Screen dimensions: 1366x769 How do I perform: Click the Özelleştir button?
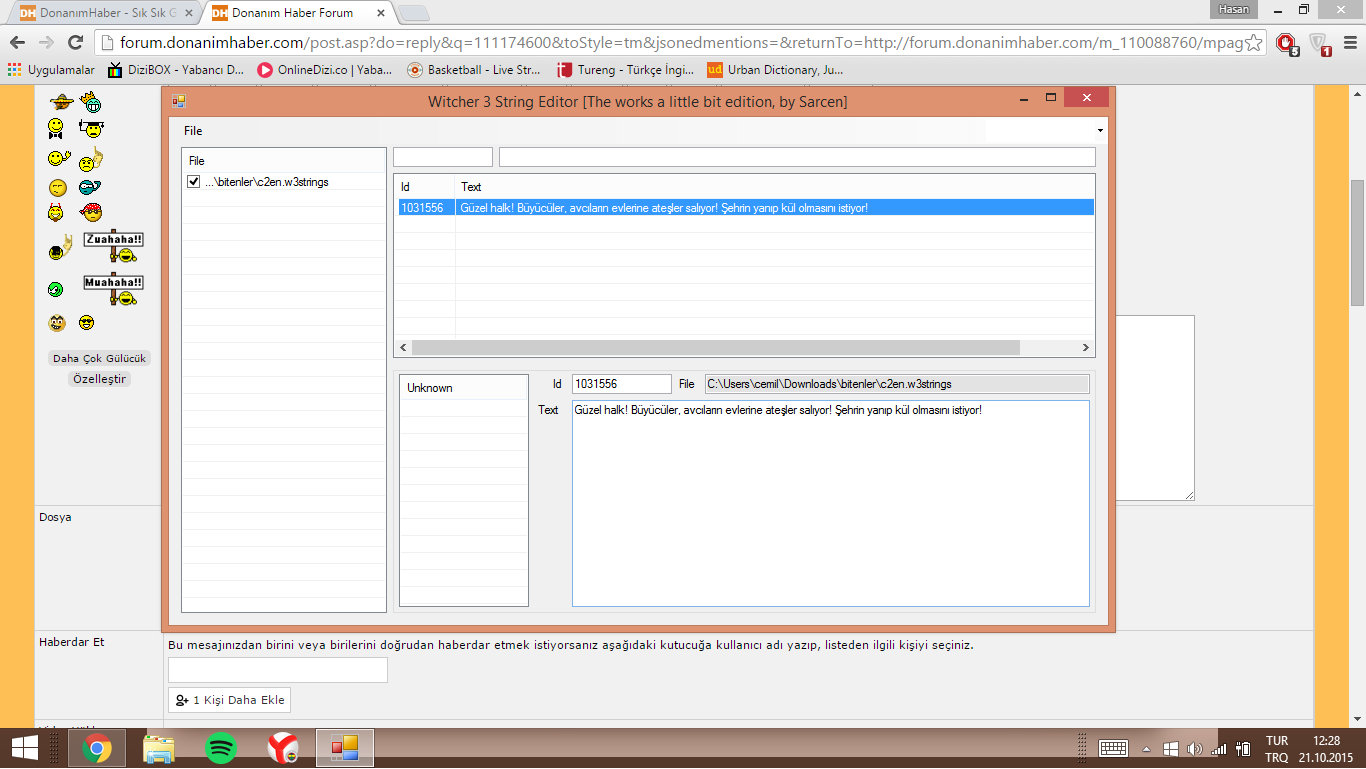point(100,379)
